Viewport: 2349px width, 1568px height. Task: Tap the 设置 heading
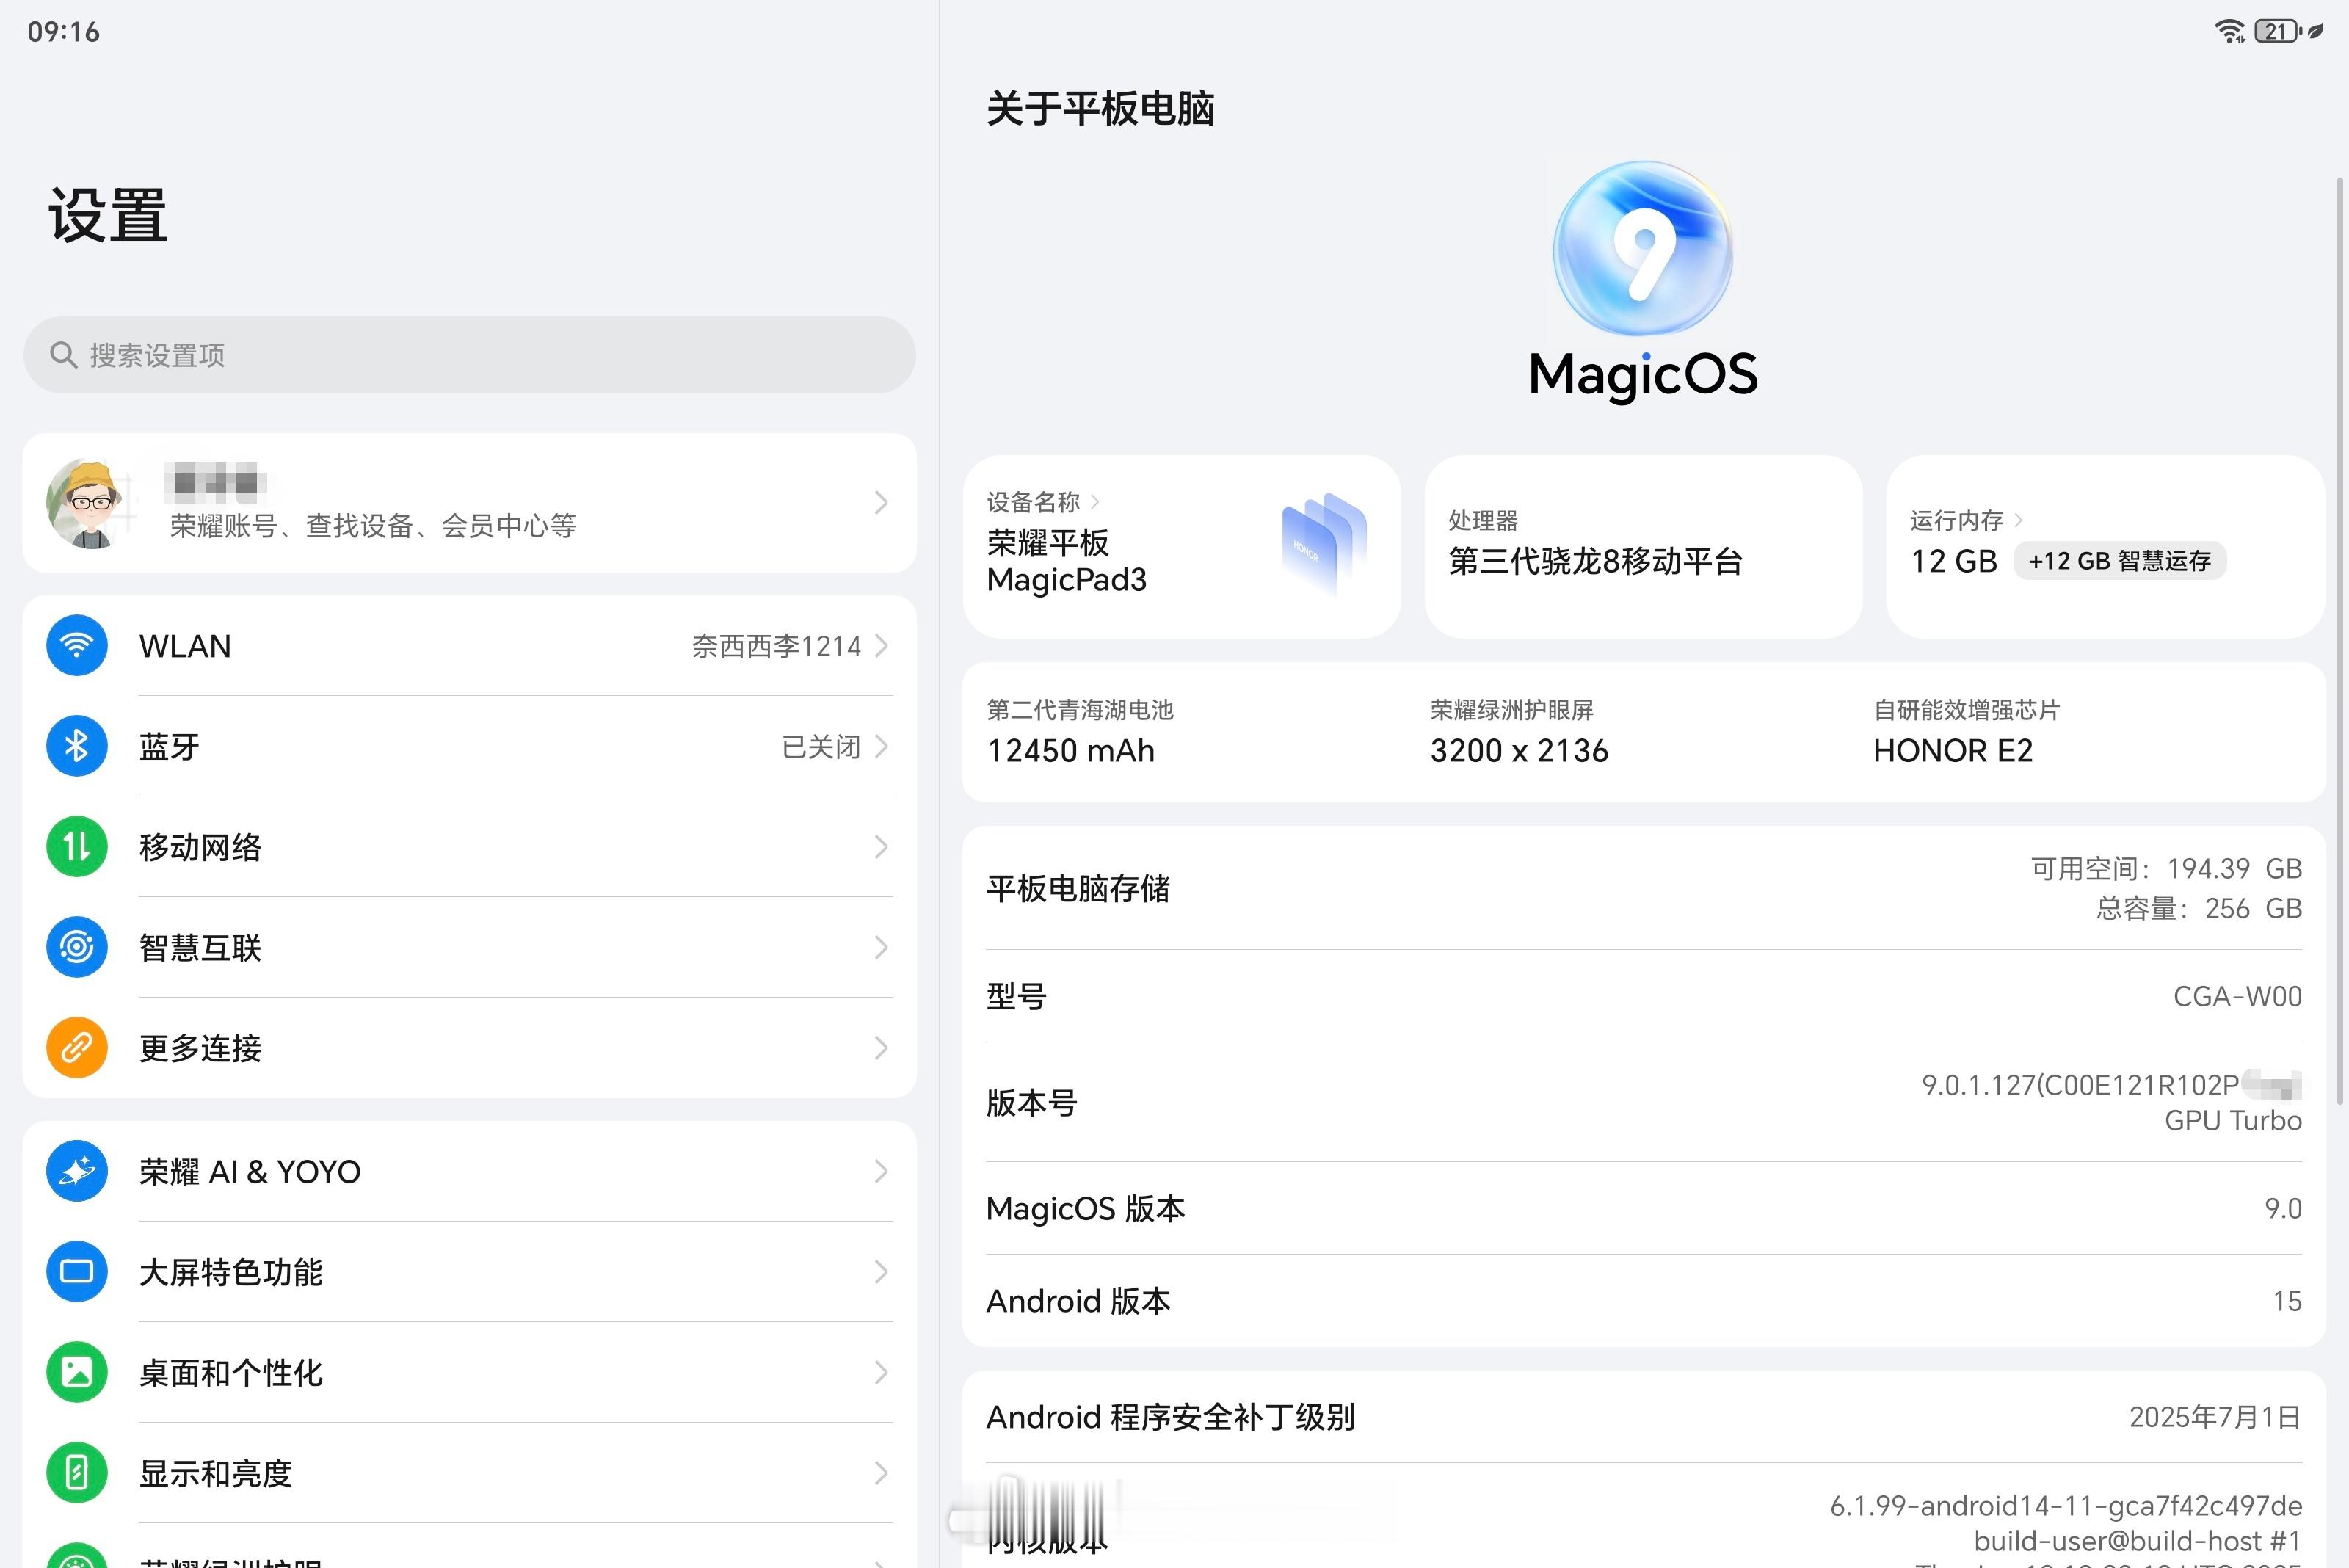point(108,215)
